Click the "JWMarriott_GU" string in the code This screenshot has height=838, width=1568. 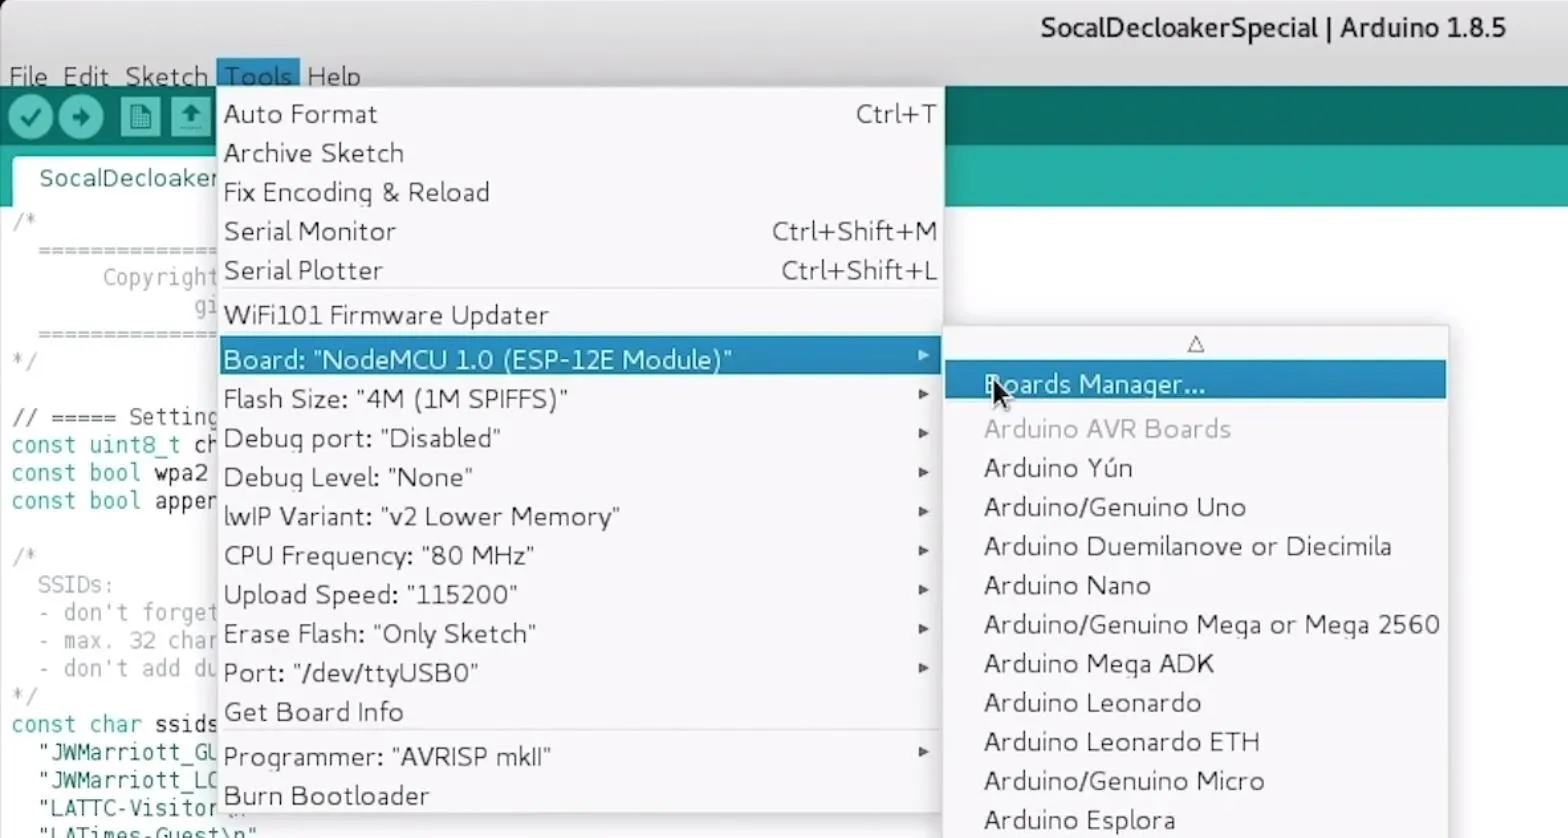coord(128,752)
